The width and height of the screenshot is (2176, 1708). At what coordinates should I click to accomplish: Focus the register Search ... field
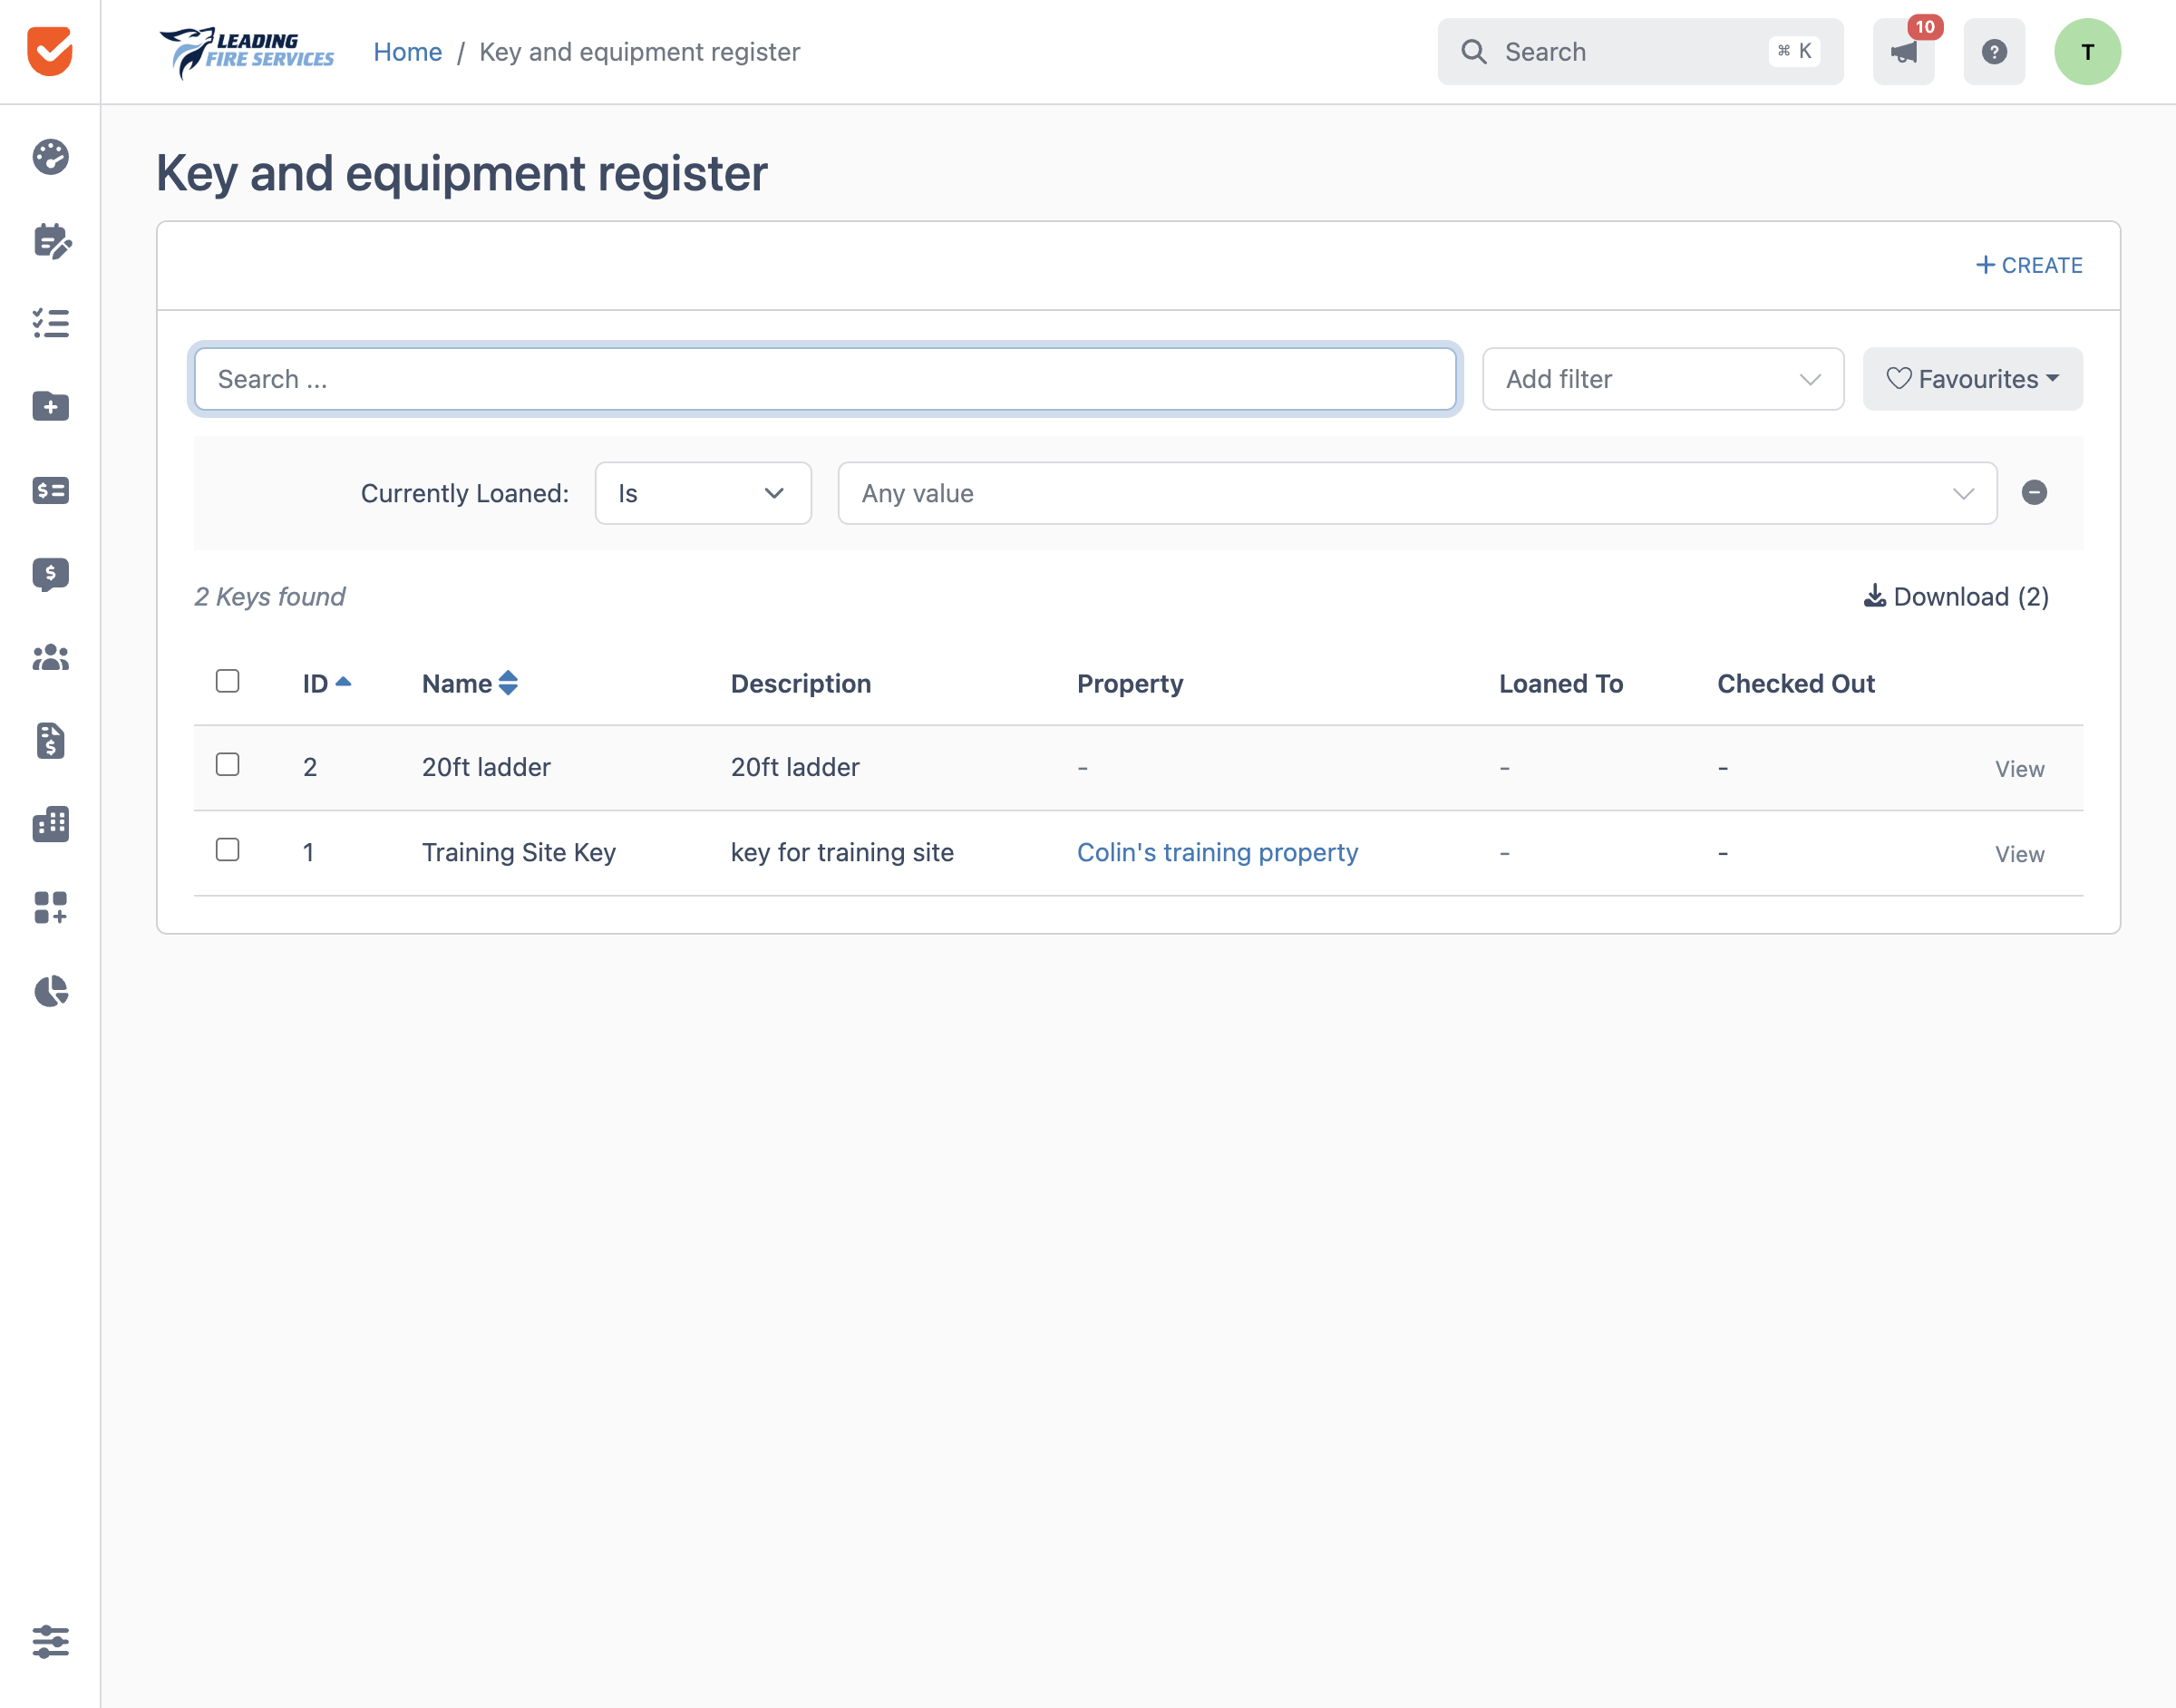click(x=825, y=379)
